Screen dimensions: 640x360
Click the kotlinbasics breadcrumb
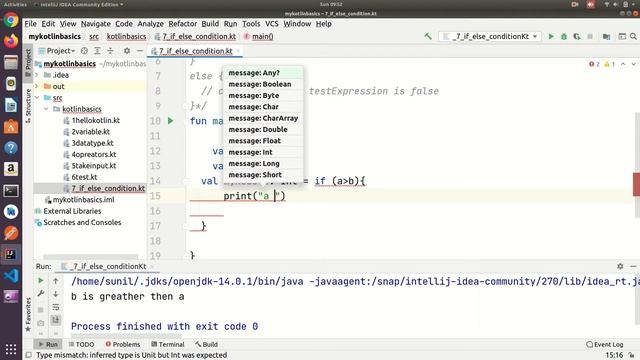pos(126,36)
